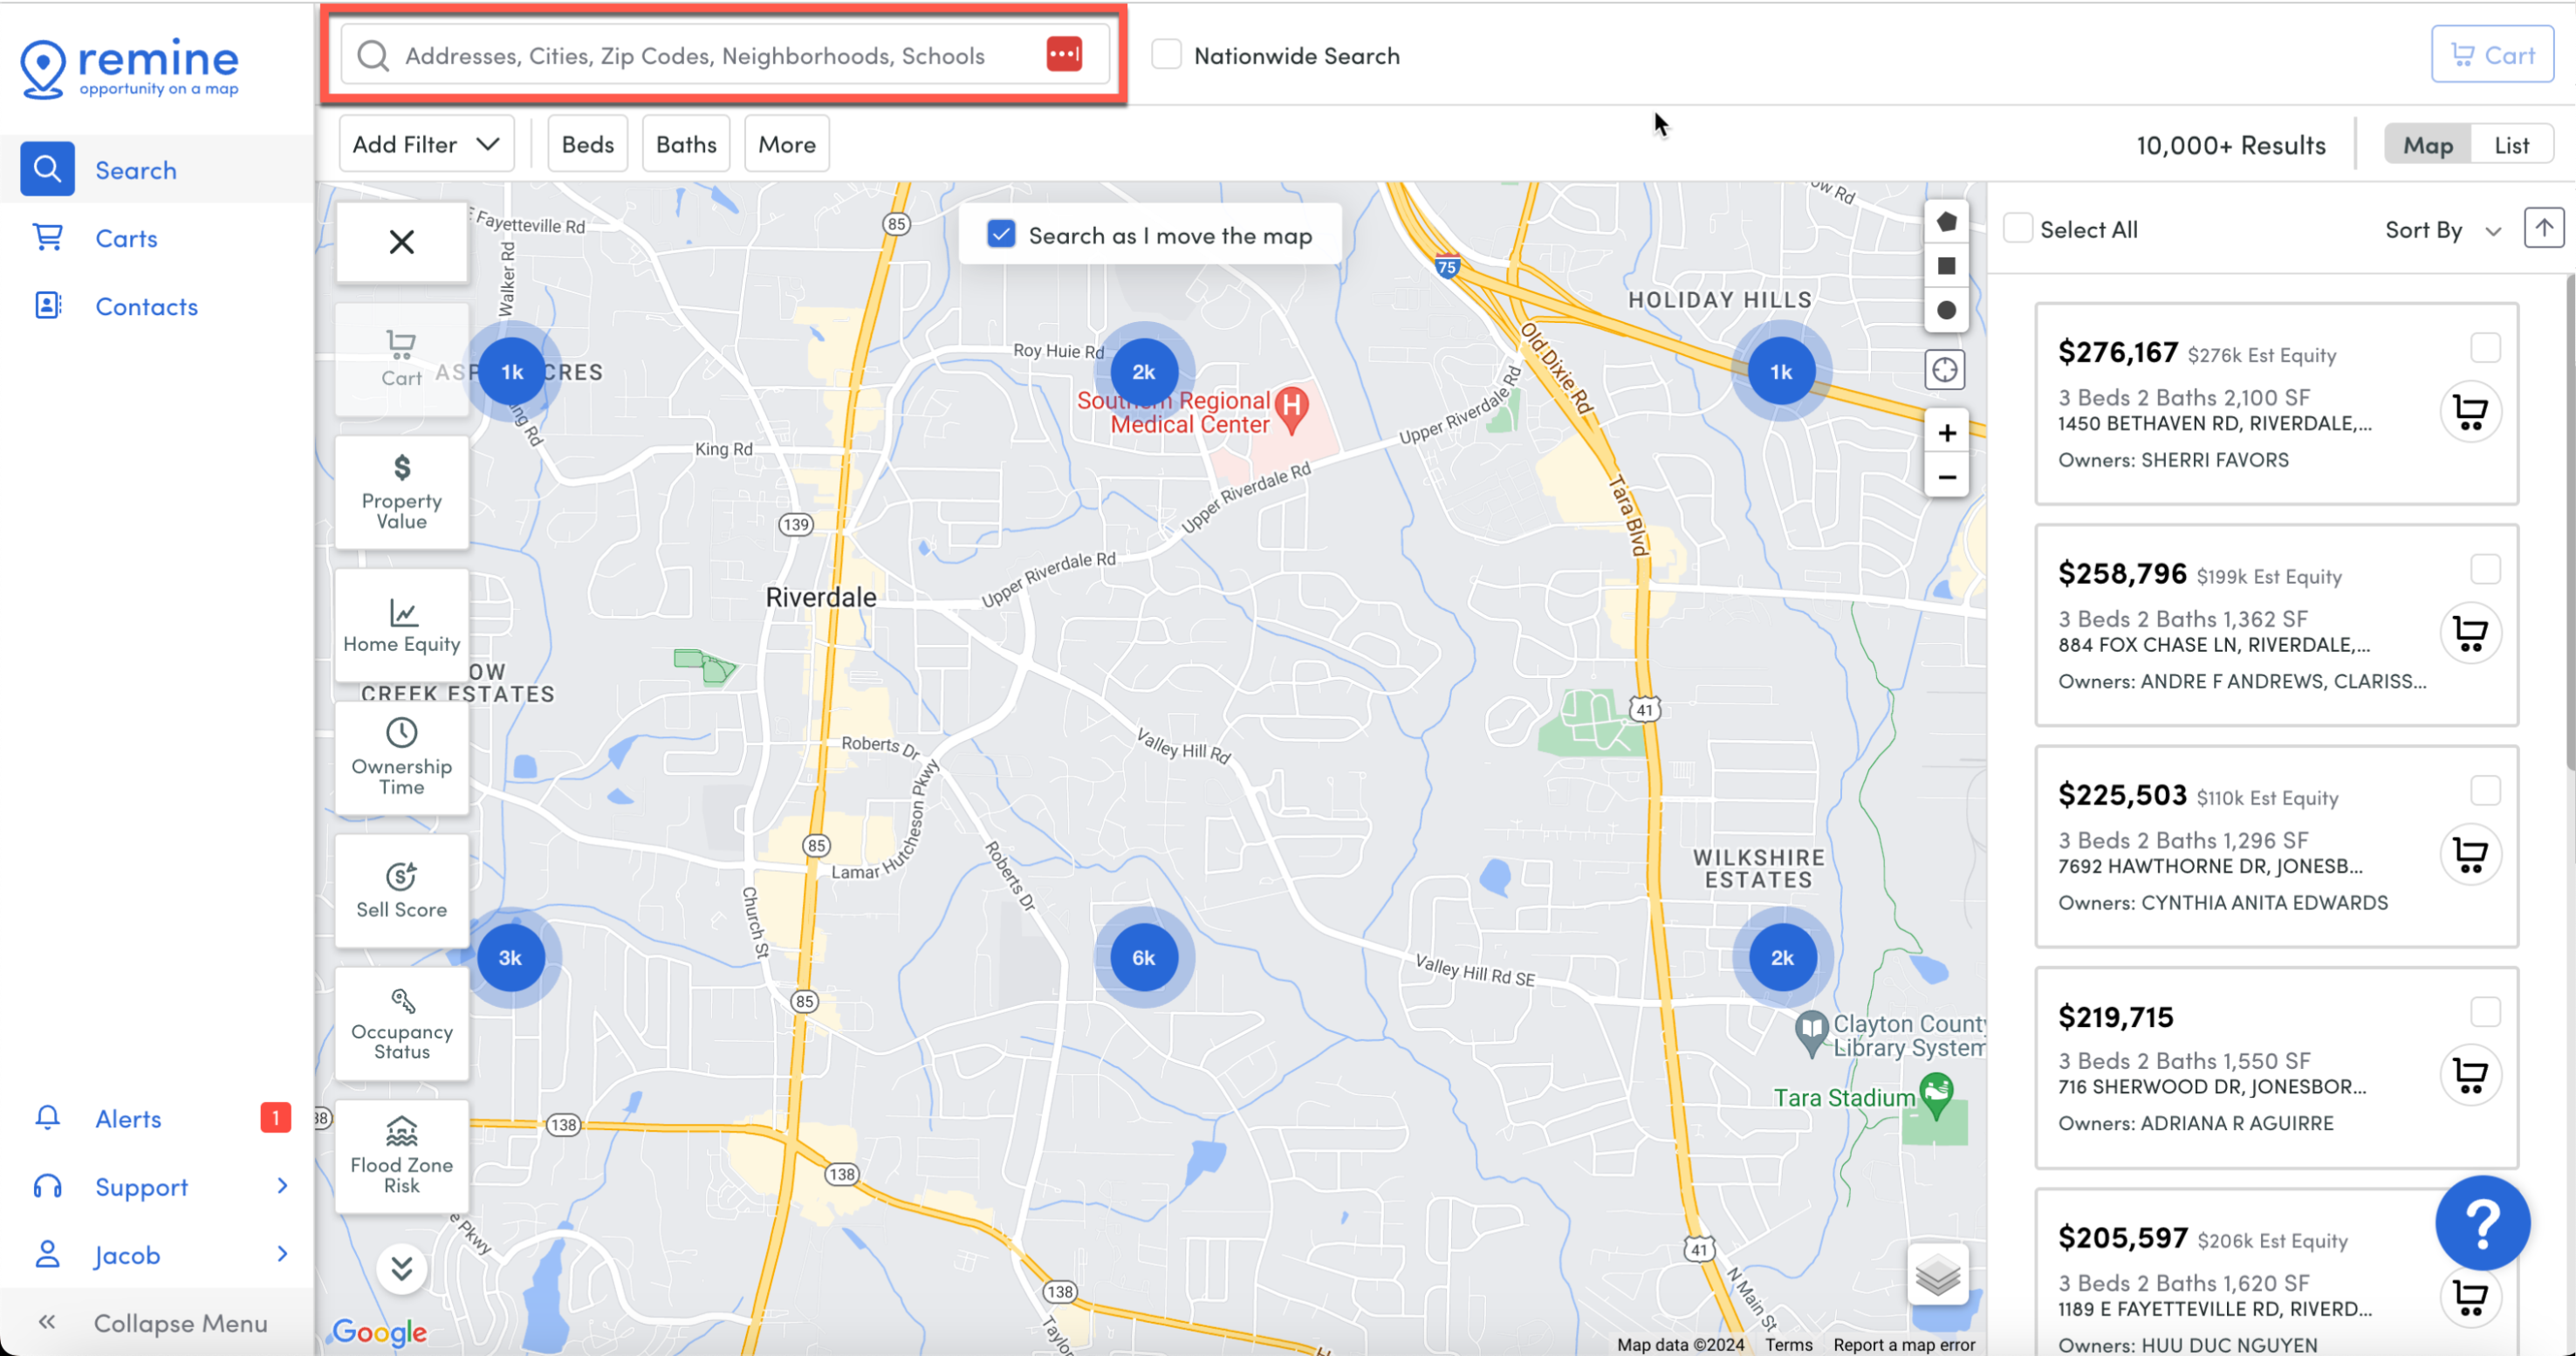The image size is (2576, 1356).
Task: Expand the Jacob account menu
Action: click(282, 1254)
